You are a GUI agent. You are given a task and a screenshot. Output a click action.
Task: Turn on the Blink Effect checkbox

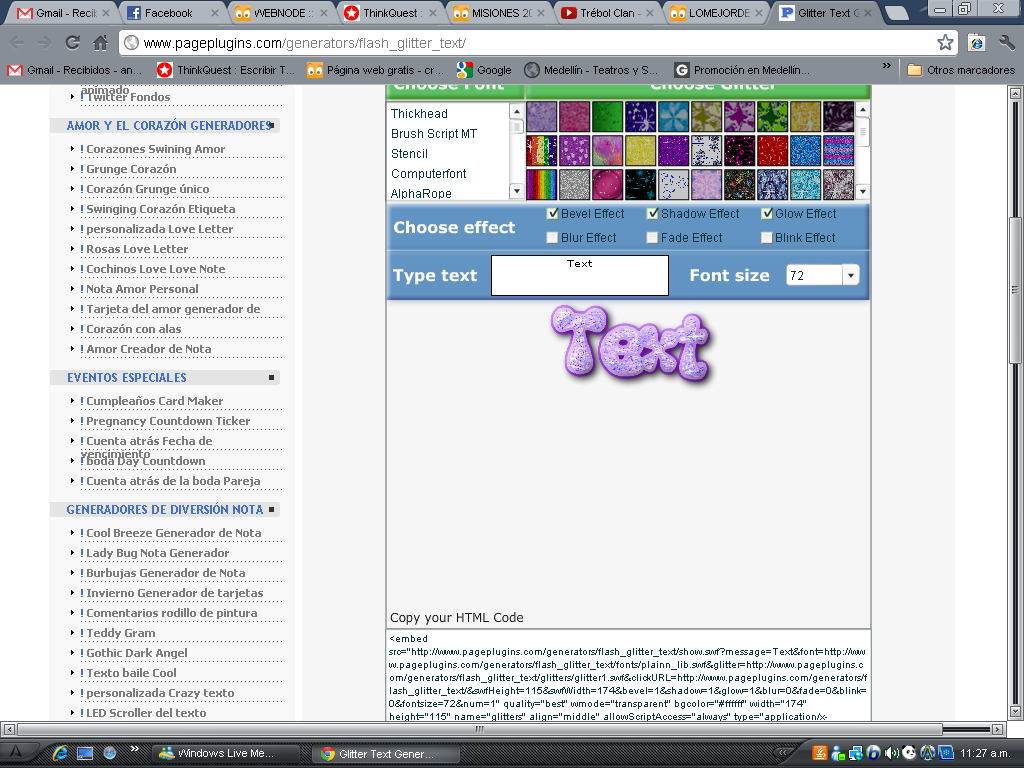click(767, 238)
